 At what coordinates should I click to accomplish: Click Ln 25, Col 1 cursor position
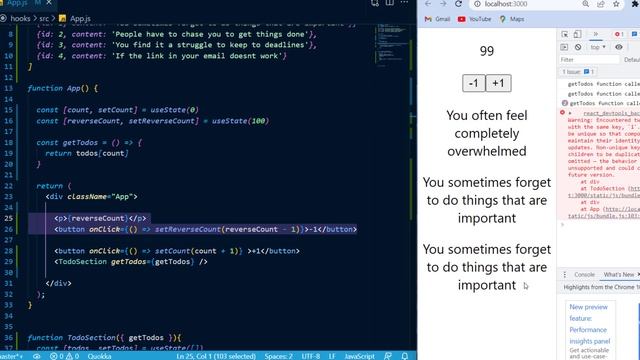[x=216, y=356]
